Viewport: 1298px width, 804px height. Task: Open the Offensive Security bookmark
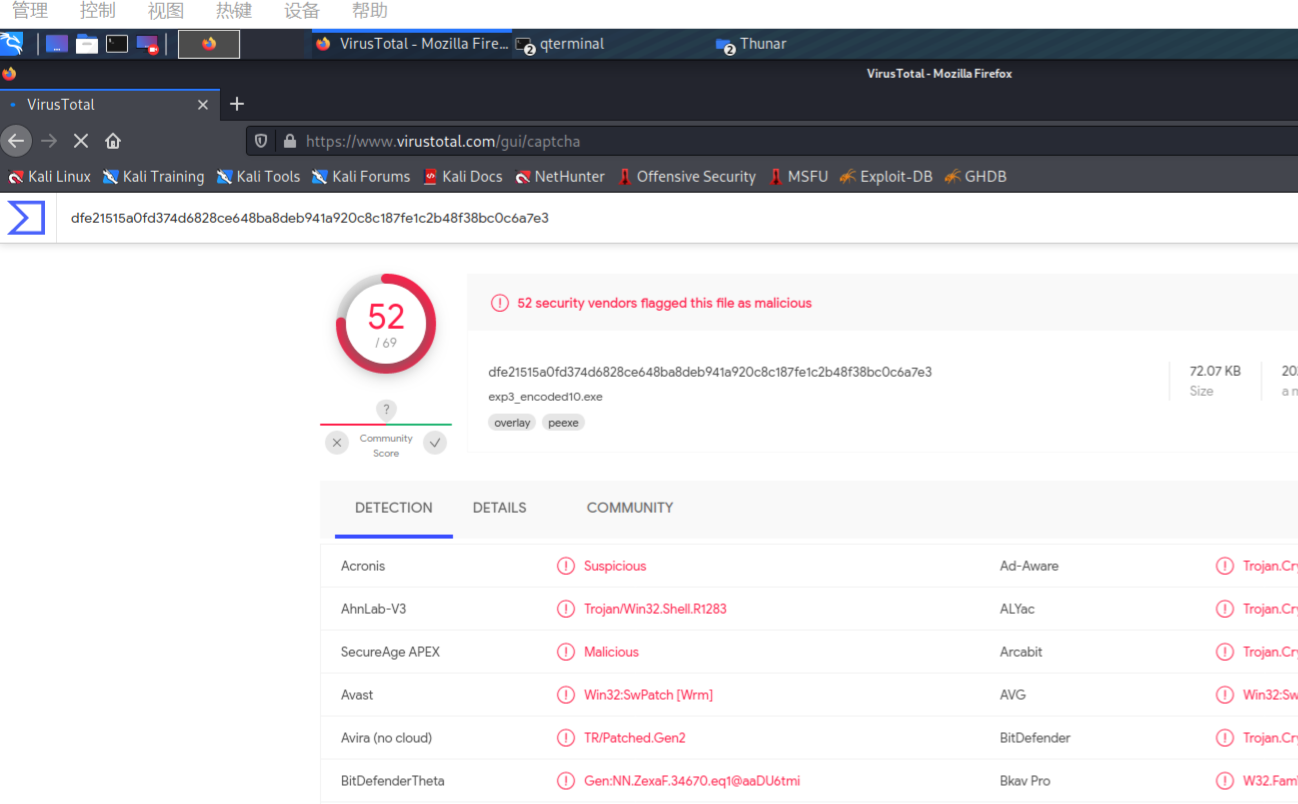click(686, 177)
